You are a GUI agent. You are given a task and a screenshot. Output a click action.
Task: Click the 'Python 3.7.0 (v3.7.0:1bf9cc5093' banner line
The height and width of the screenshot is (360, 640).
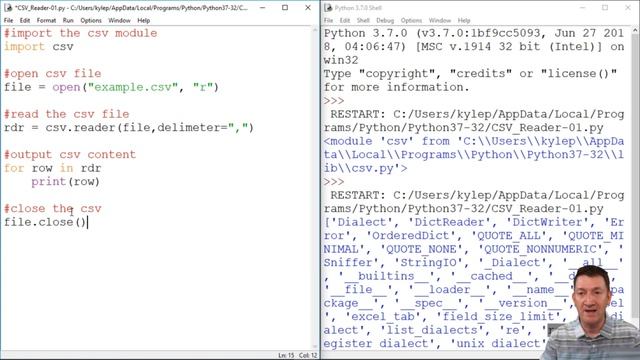click(474, 33)
